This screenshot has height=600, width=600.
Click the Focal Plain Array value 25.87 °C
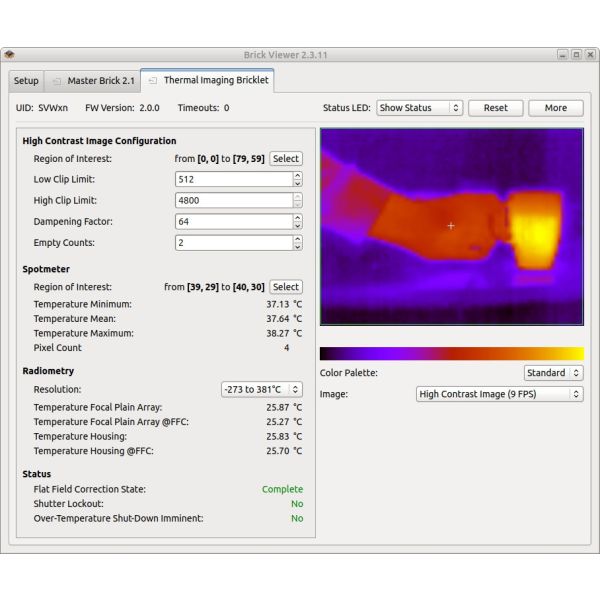coord(284,407)
